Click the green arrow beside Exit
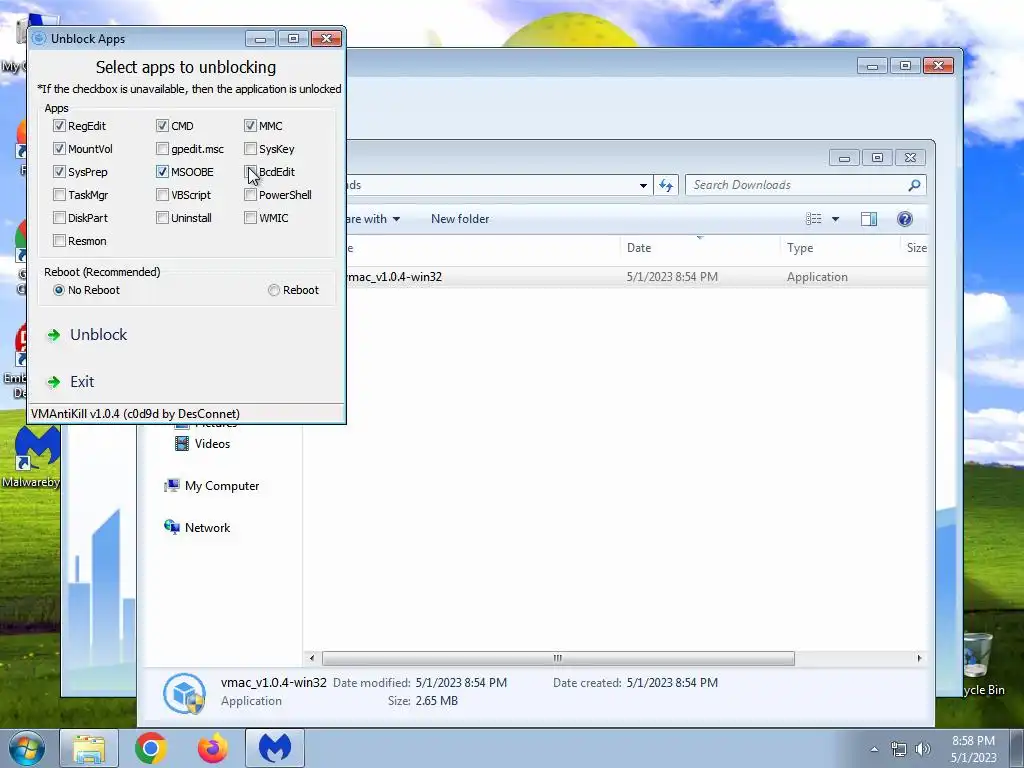The height and width of the screenshot is (768, 1024). tap(54, 382)
